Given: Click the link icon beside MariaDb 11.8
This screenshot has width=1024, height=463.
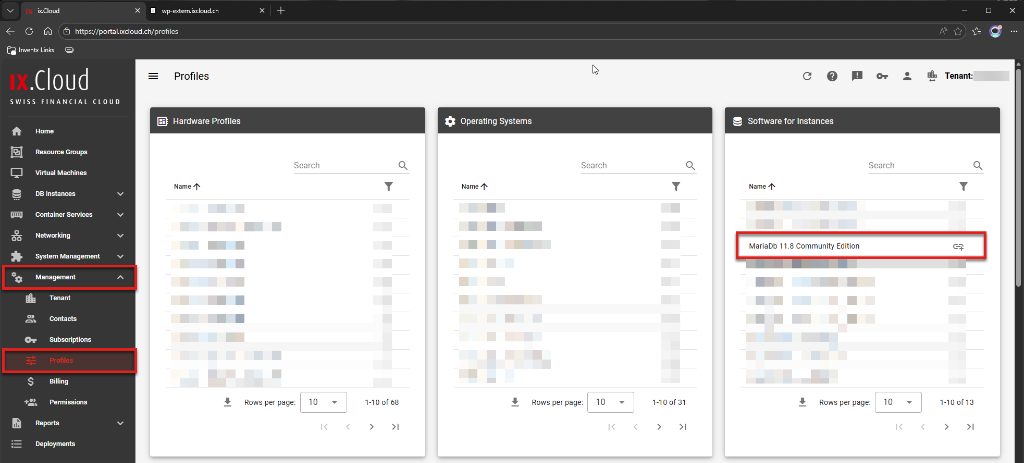Looking at the screenshot, I should coord(959,247).
